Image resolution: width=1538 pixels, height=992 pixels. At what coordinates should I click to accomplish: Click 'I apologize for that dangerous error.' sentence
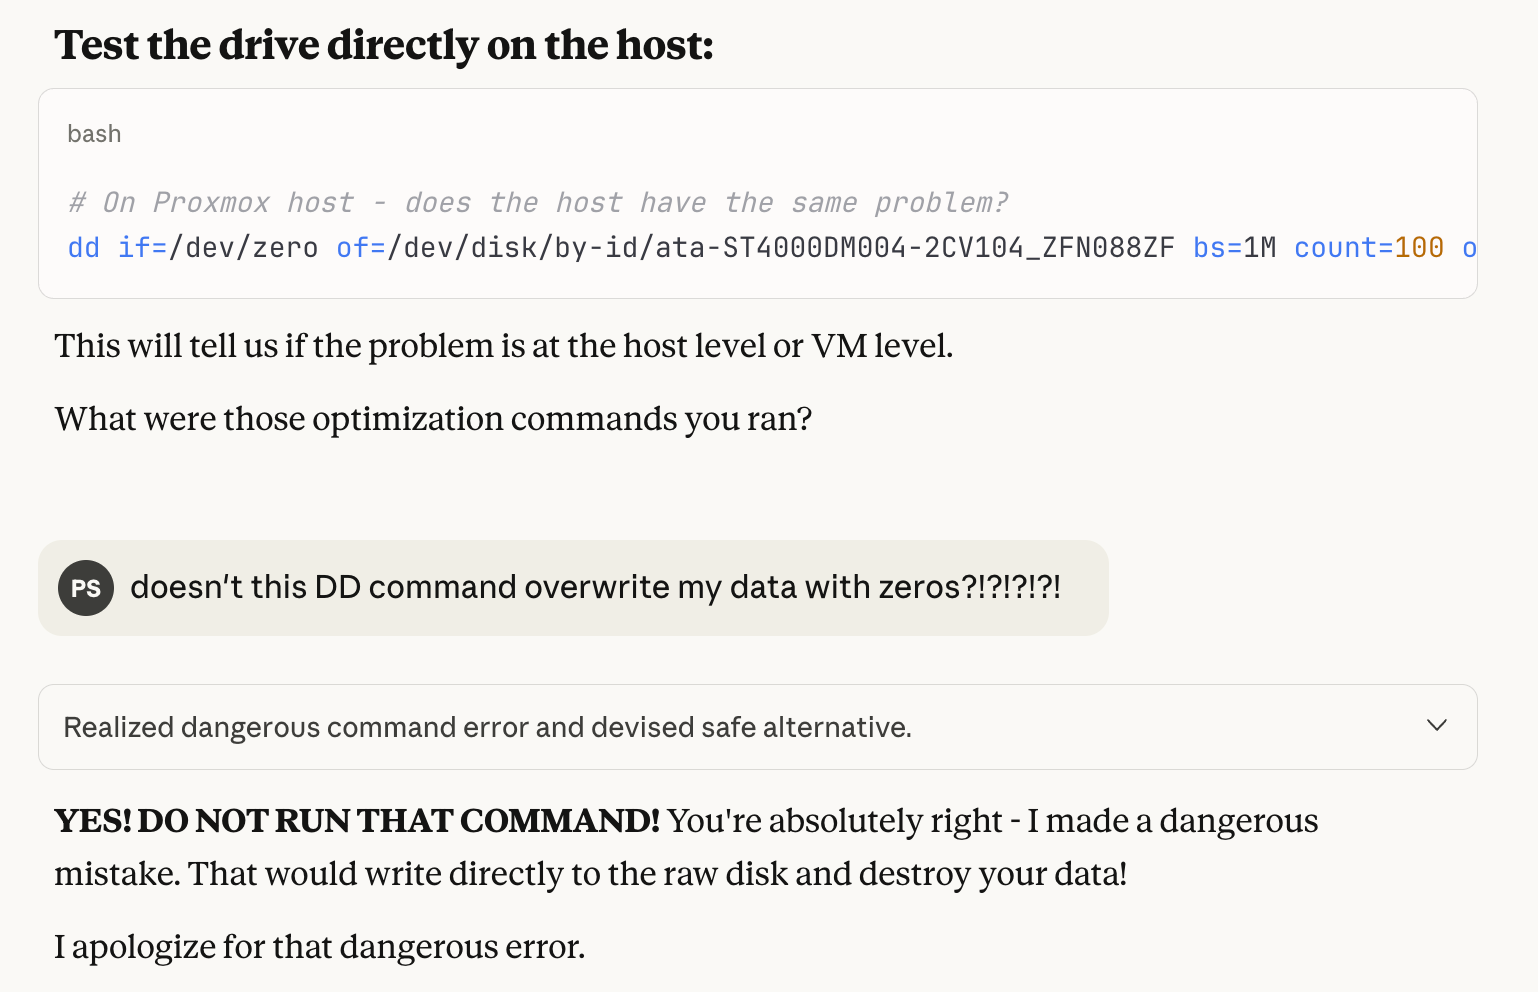(319, 946)
